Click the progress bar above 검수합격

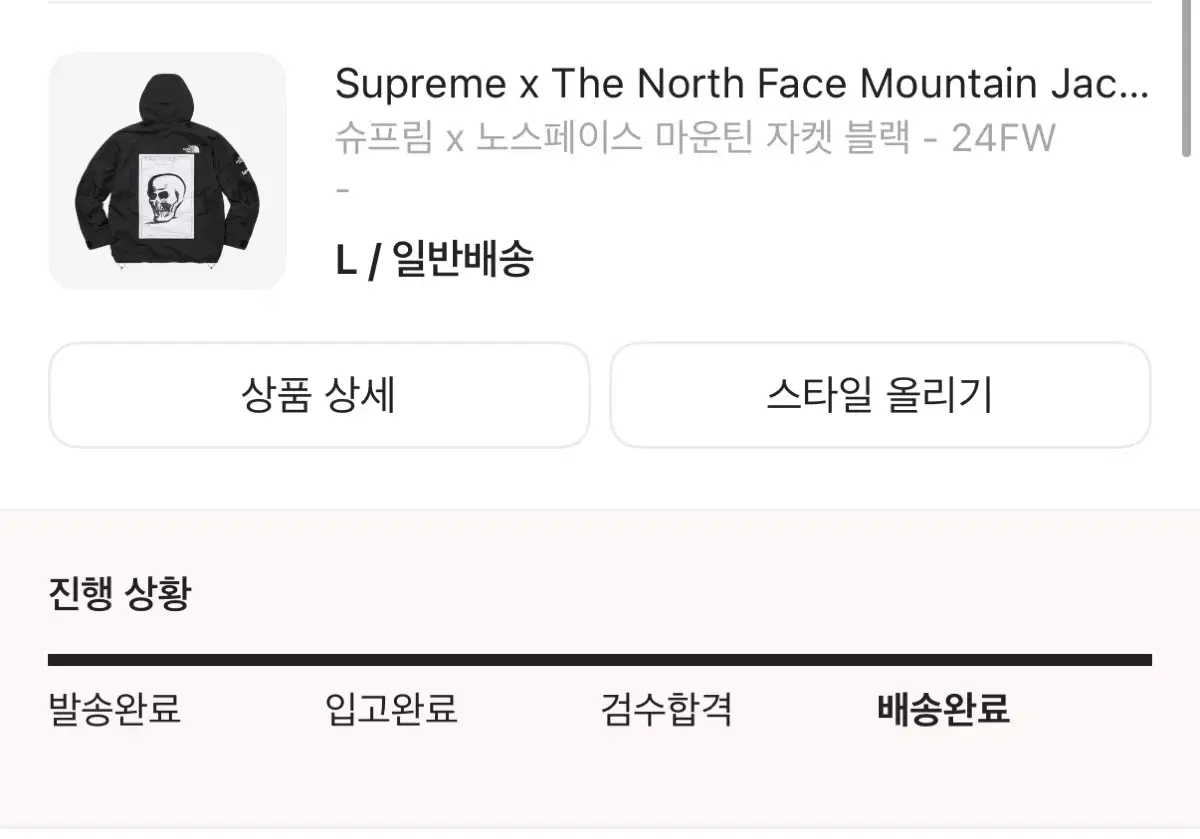coord(666,659)
